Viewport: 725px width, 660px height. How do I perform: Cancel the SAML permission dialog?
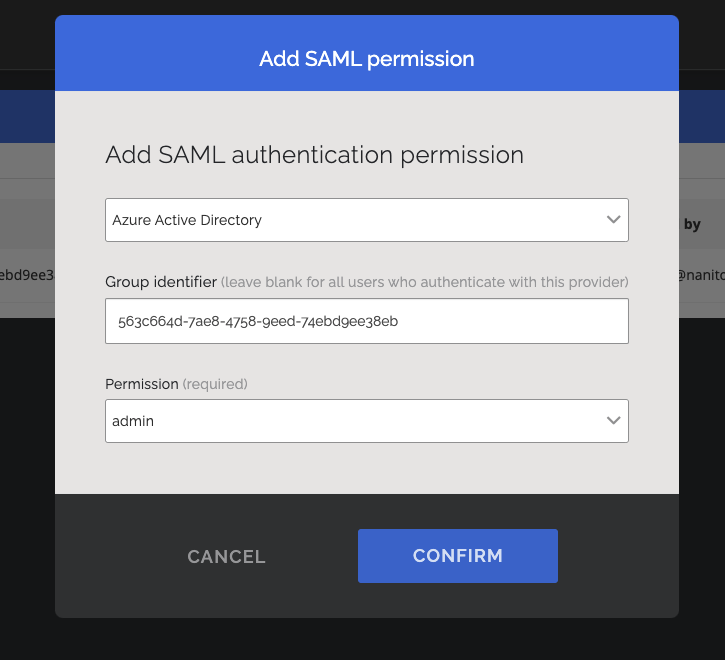(x=226, y=557)
